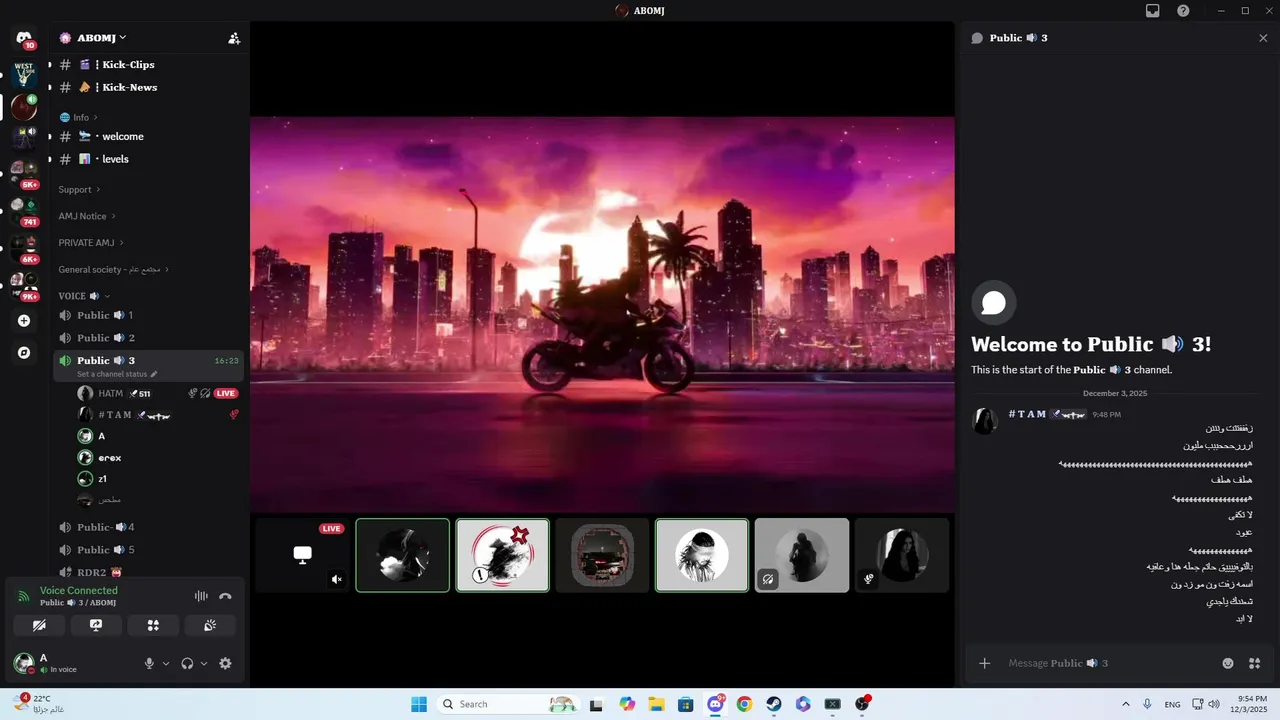
Task: Open noise suppression waveform icon
Action: [201, 596]
